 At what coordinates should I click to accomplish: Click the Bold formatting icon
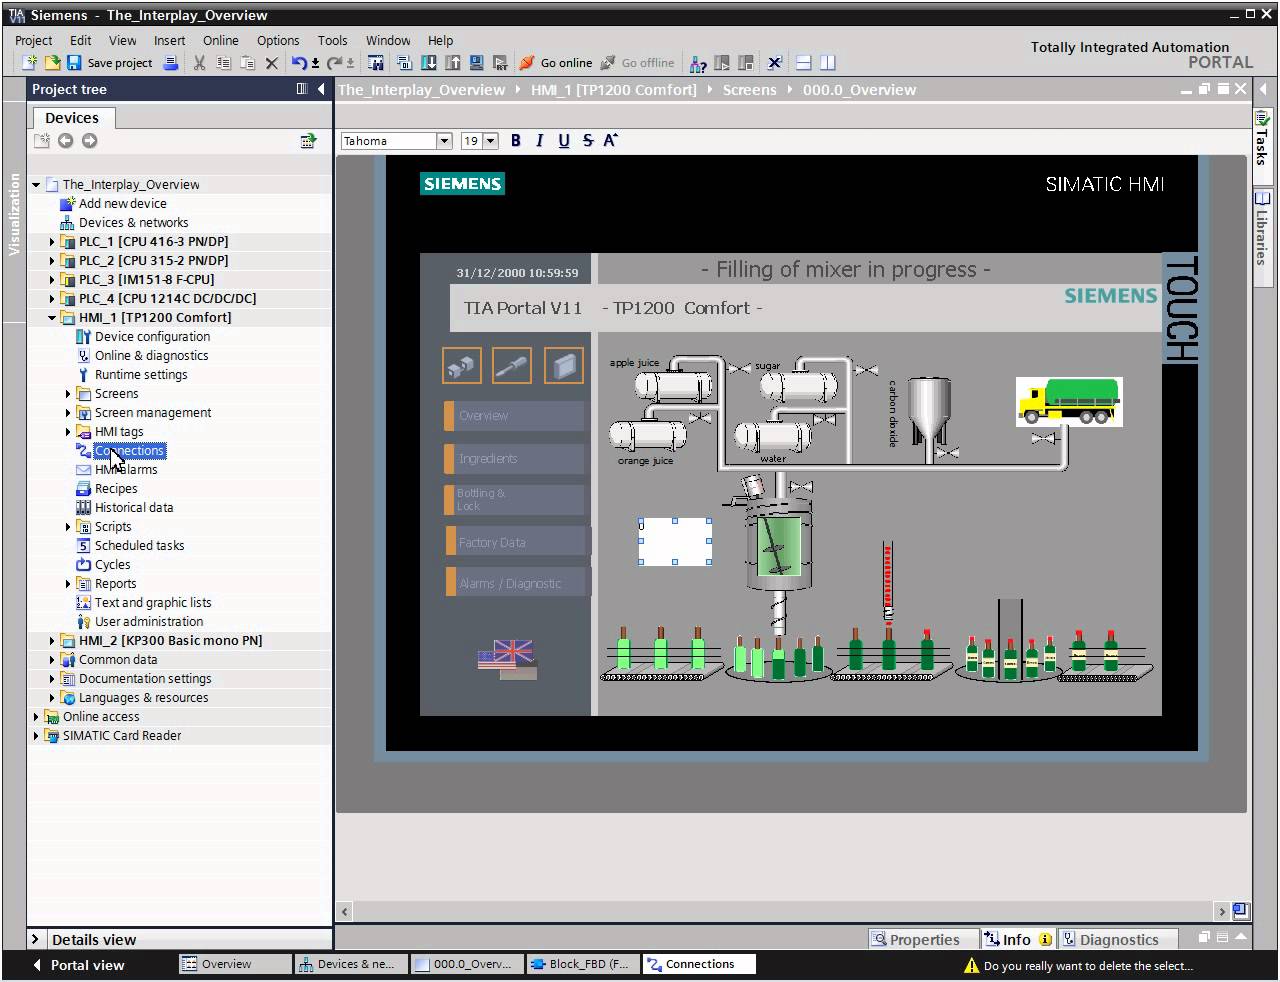point(516,141)
